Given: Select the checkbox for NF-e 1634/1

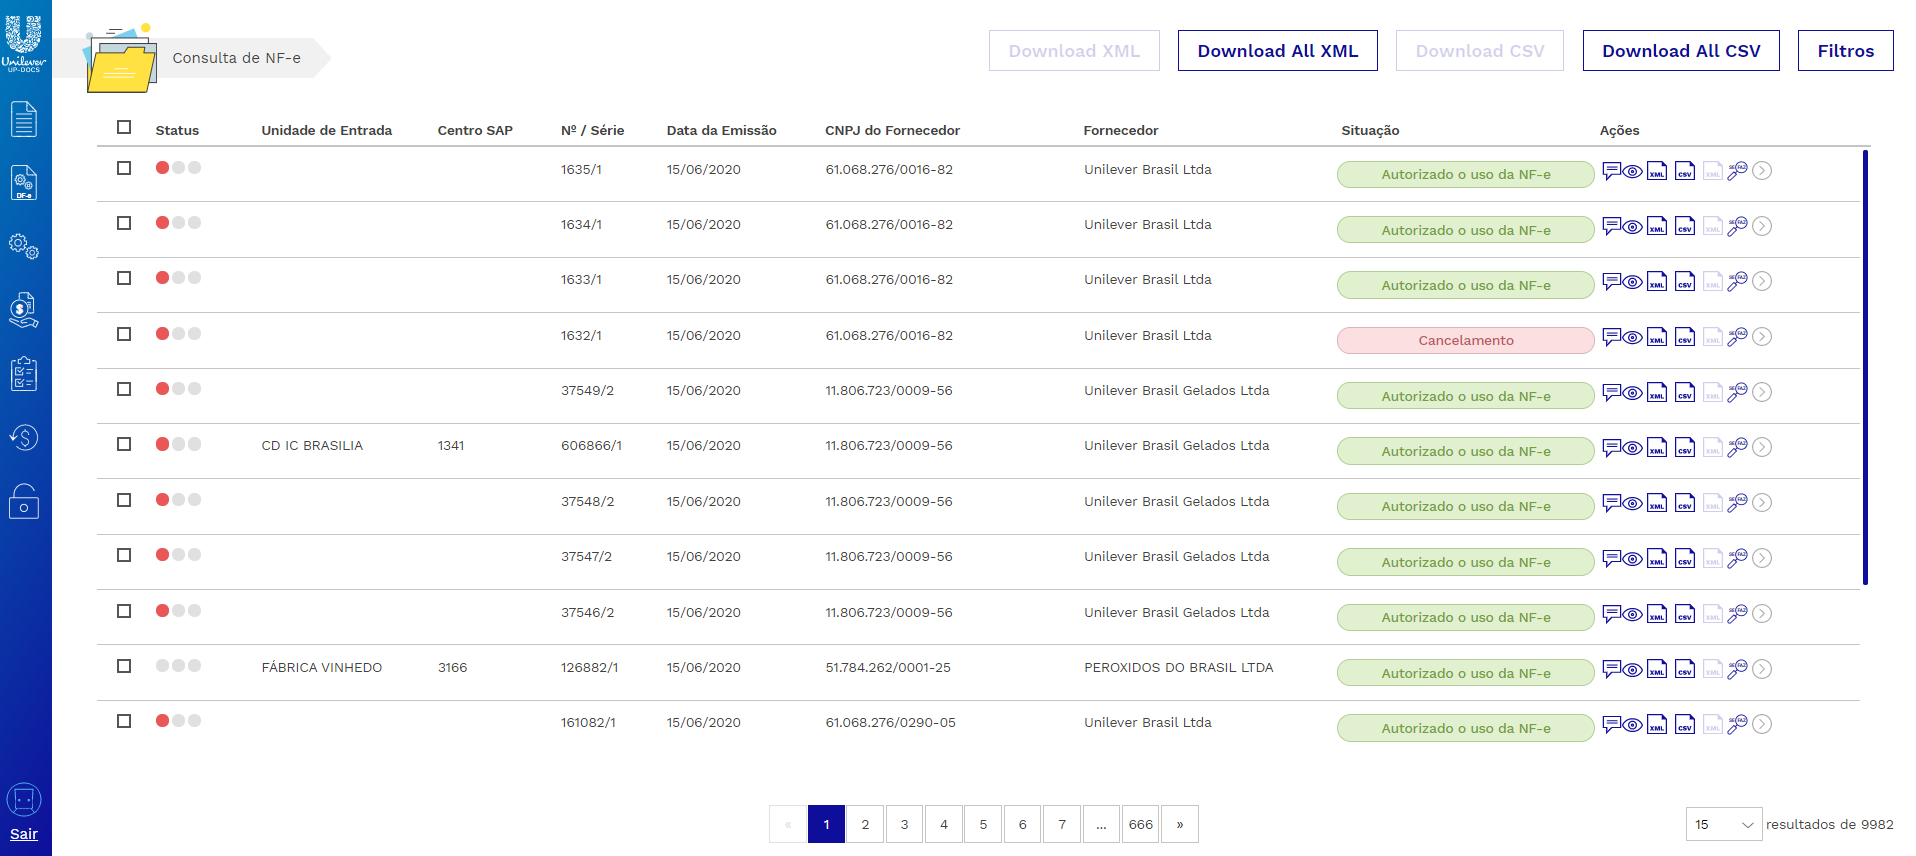Looking at the screenshot, I should coord(124,223).
